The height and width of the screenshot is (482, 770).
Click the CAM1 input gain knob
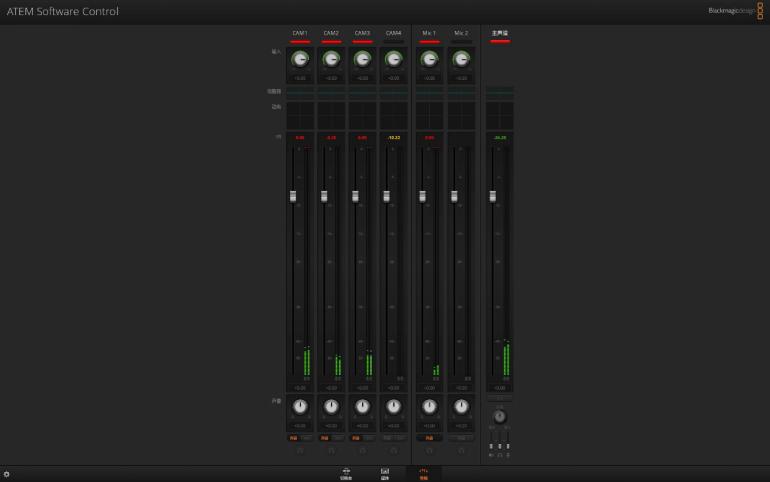(x=300, y=59)
